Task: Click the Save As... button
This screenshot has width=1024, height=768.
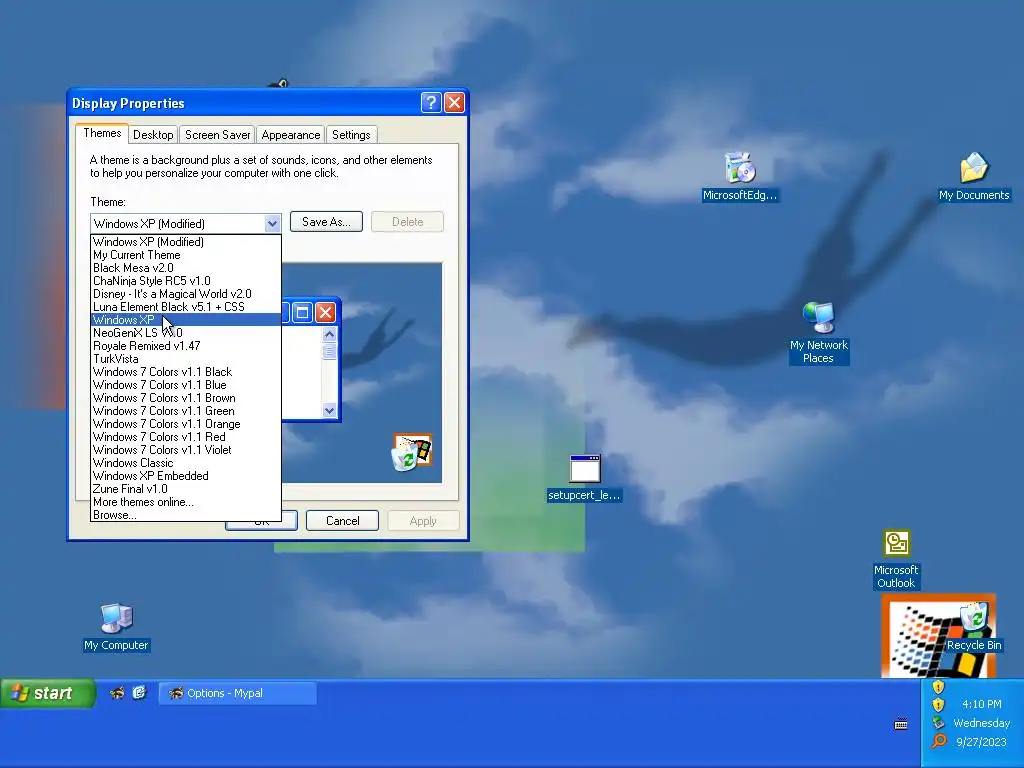Action: point(326,222)
